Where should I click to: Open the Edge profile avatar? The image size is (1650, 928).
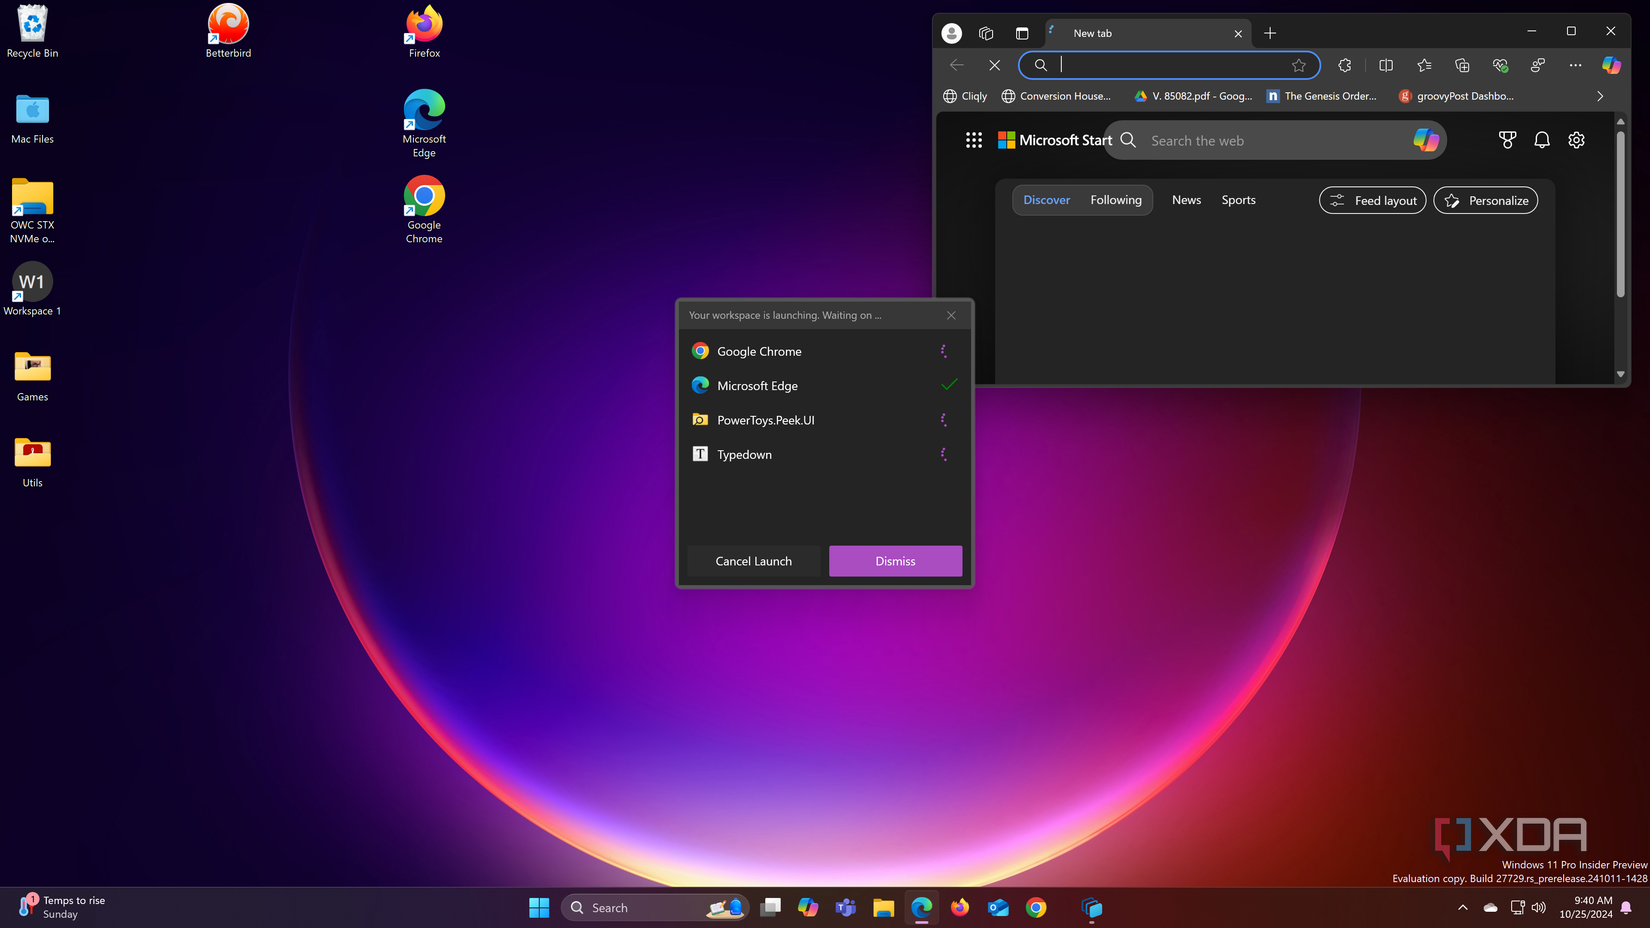click(x=952, y=33)
